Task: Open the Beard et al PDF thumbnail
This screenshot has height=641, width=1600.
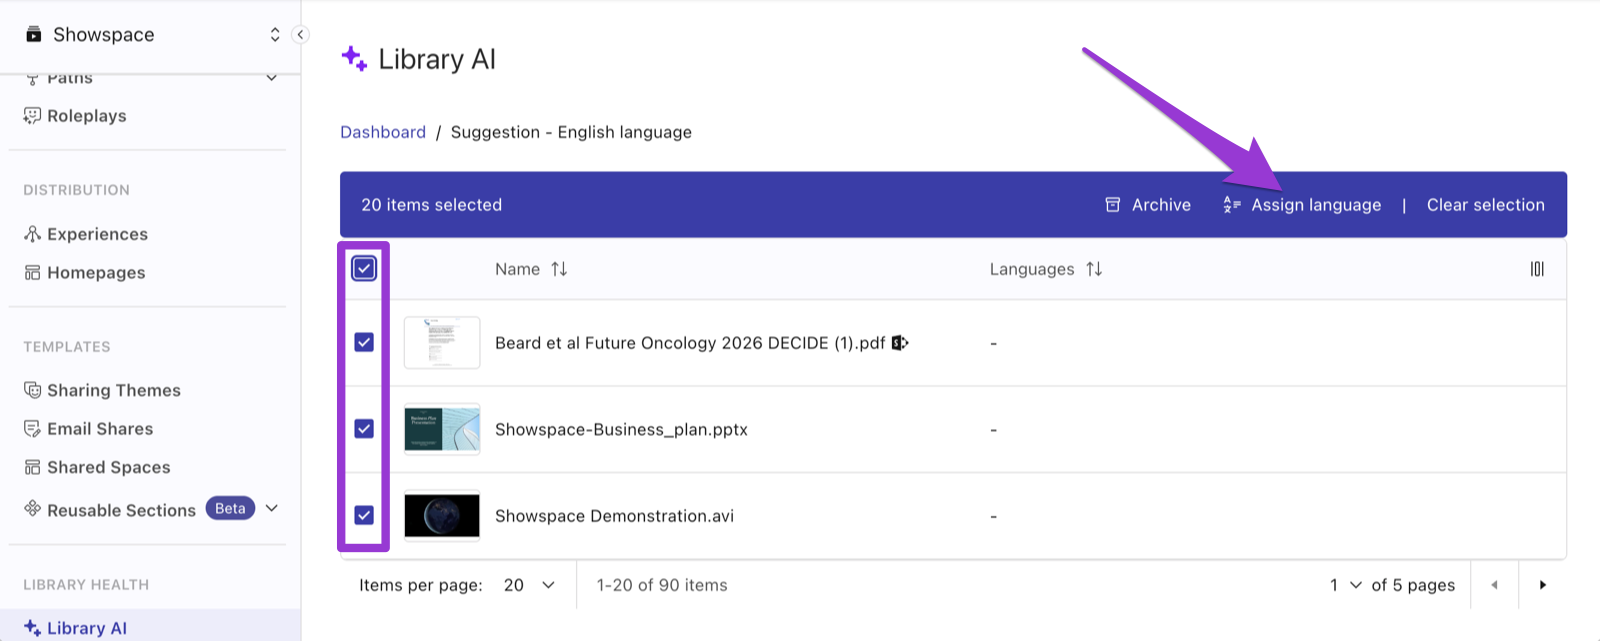Action: (x=442, y=343)
